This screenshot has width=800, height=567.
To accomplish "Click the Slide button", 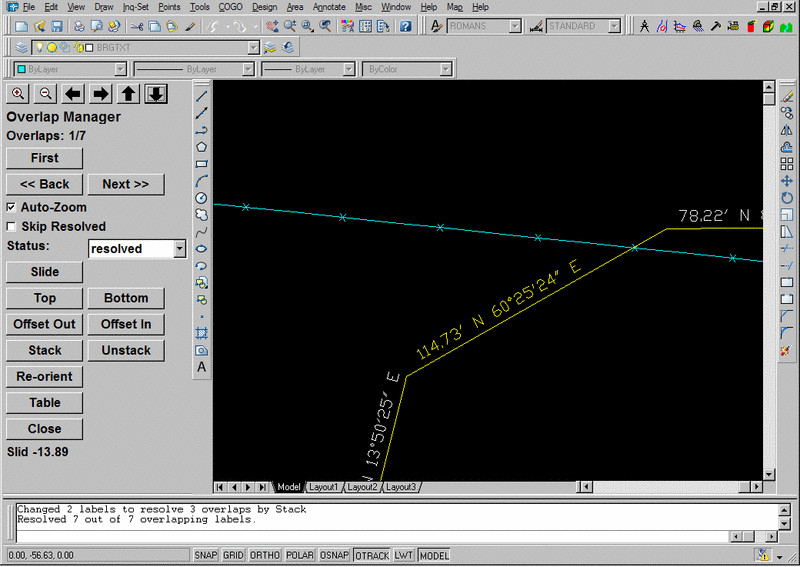I will pos(44,272).
